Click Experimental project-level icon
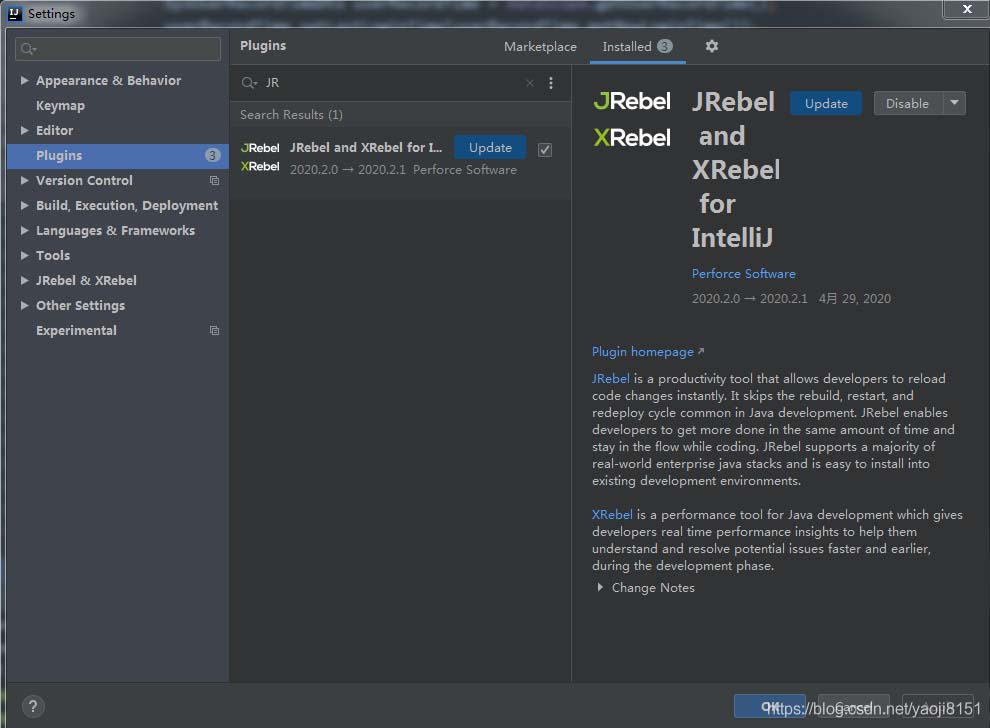 [215, 330]
